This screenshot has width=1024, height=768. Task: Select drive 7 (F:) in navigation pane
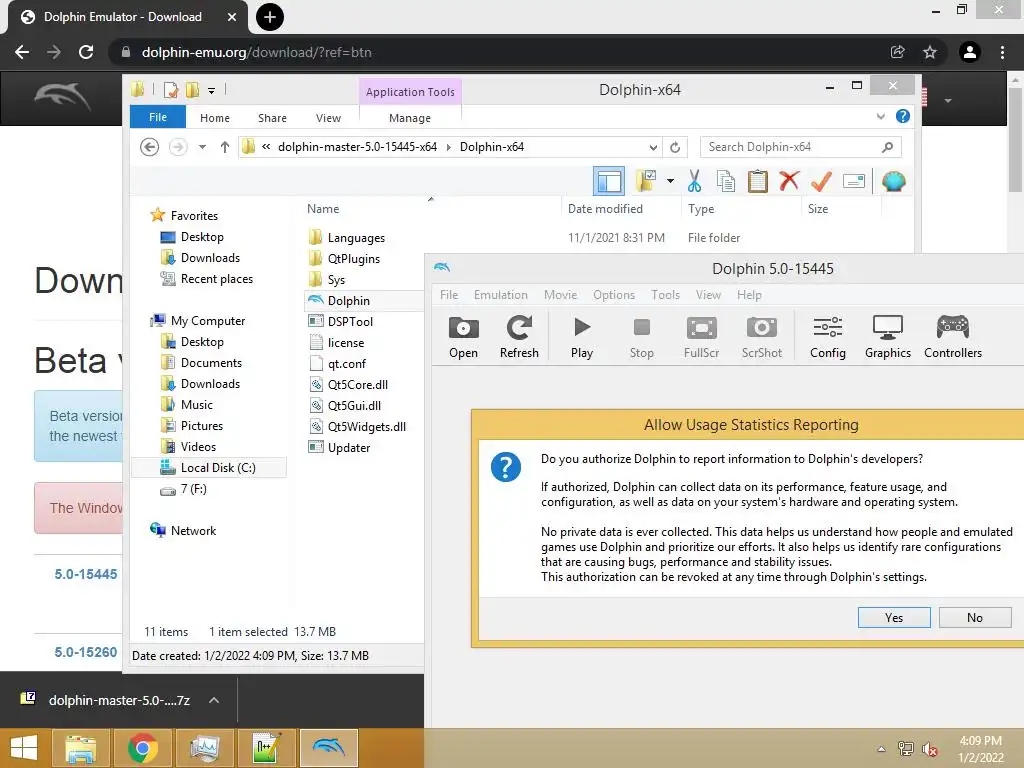[193, 488]
